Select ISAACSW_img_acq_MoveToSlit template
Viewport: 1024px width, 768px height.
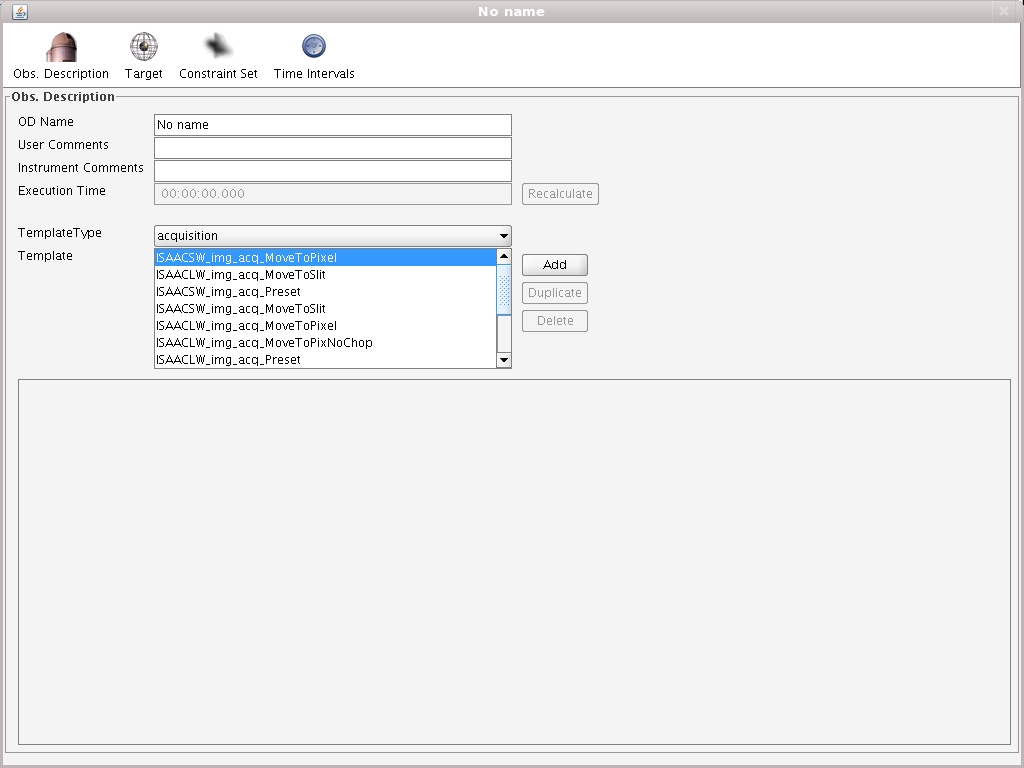pos(325,308)
